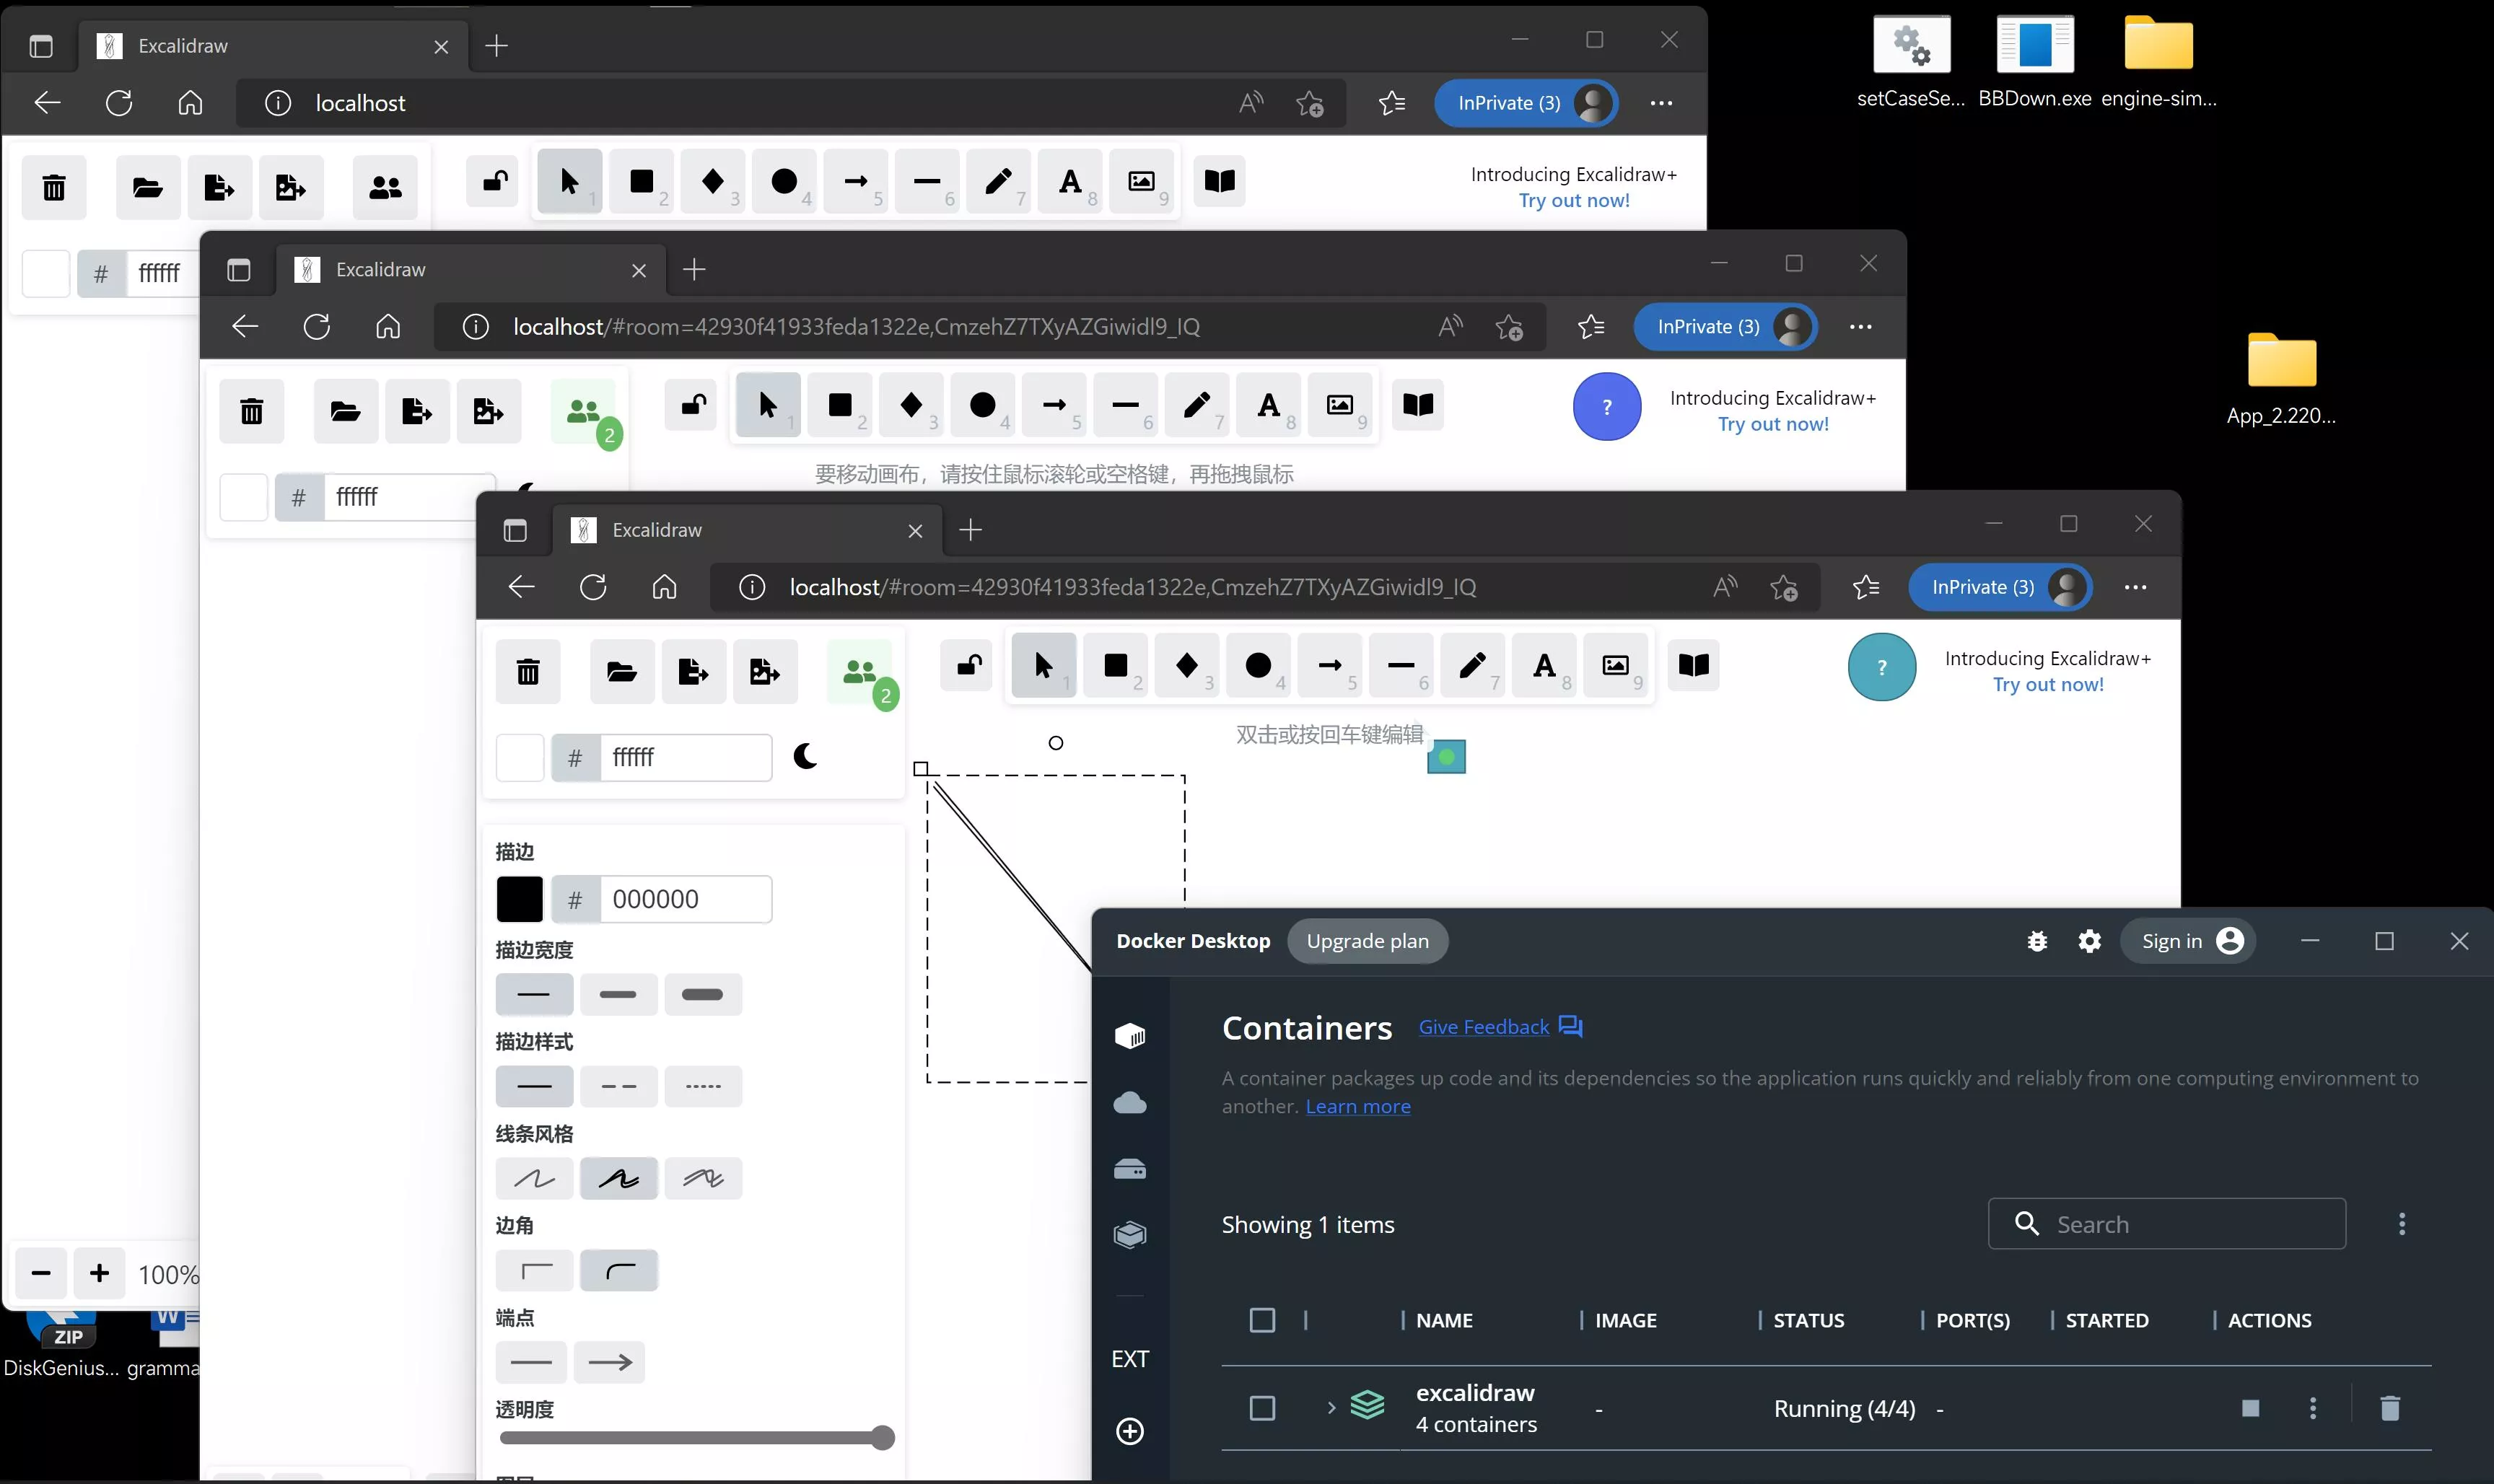2494x1484 pixels.
Task: Open the library book icon in front window
Action: point(1693,666)
